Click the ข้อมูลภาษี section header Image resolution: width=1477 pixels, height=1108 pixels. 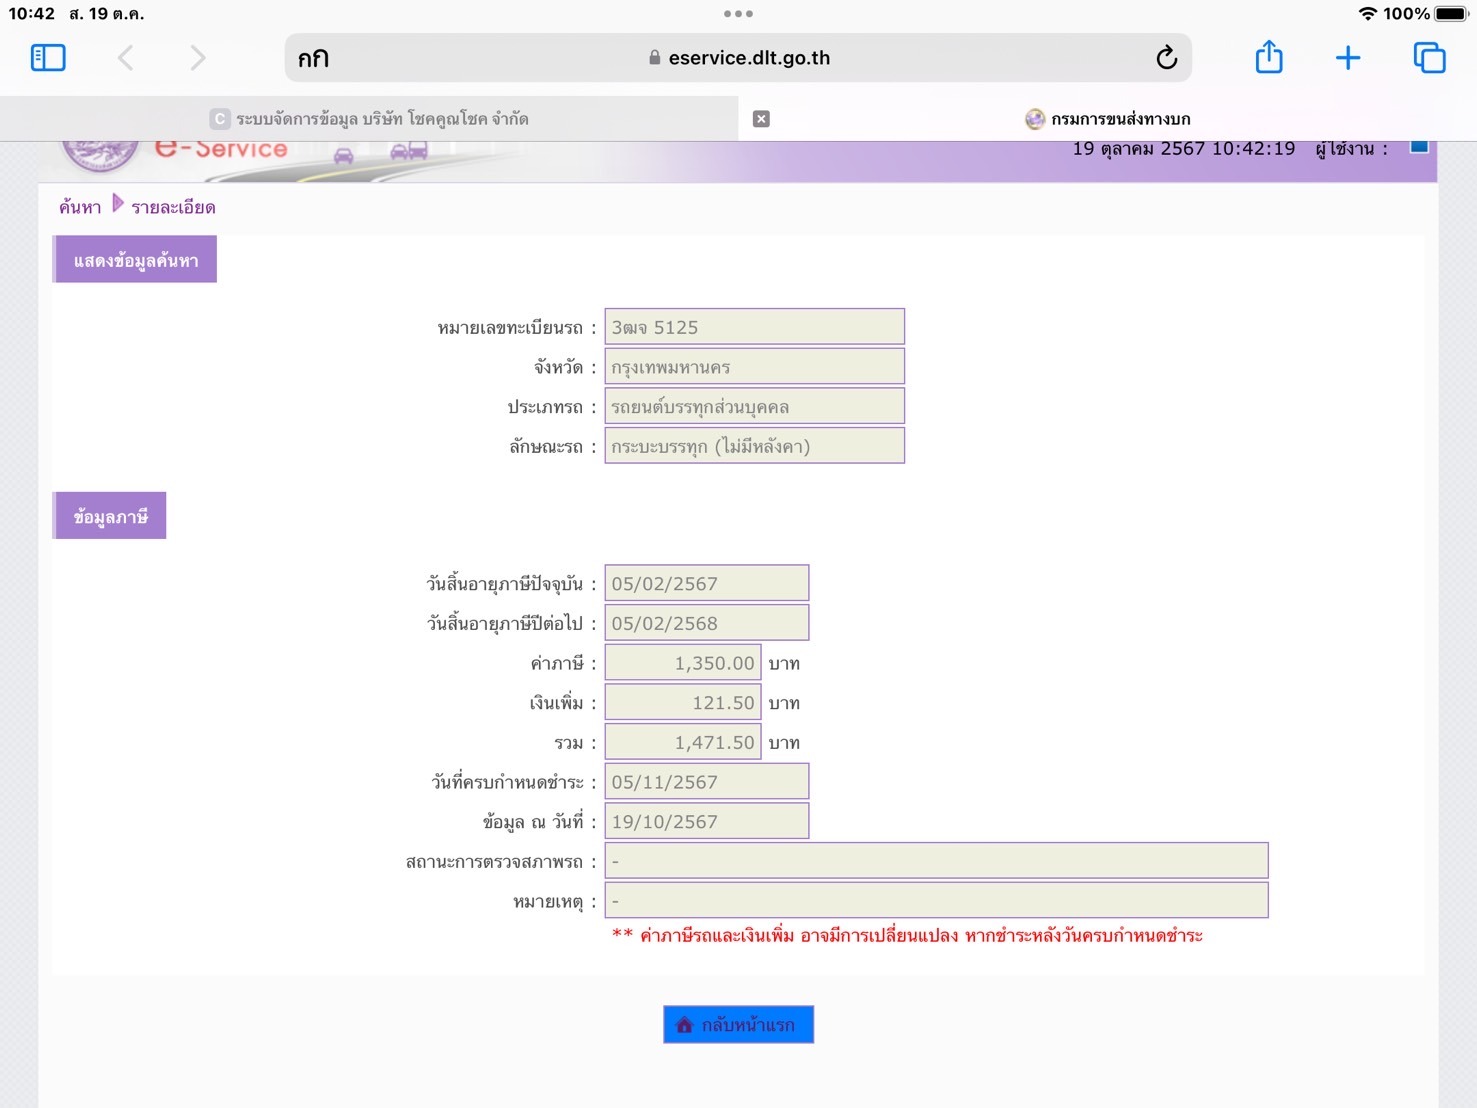click(110, 516)
